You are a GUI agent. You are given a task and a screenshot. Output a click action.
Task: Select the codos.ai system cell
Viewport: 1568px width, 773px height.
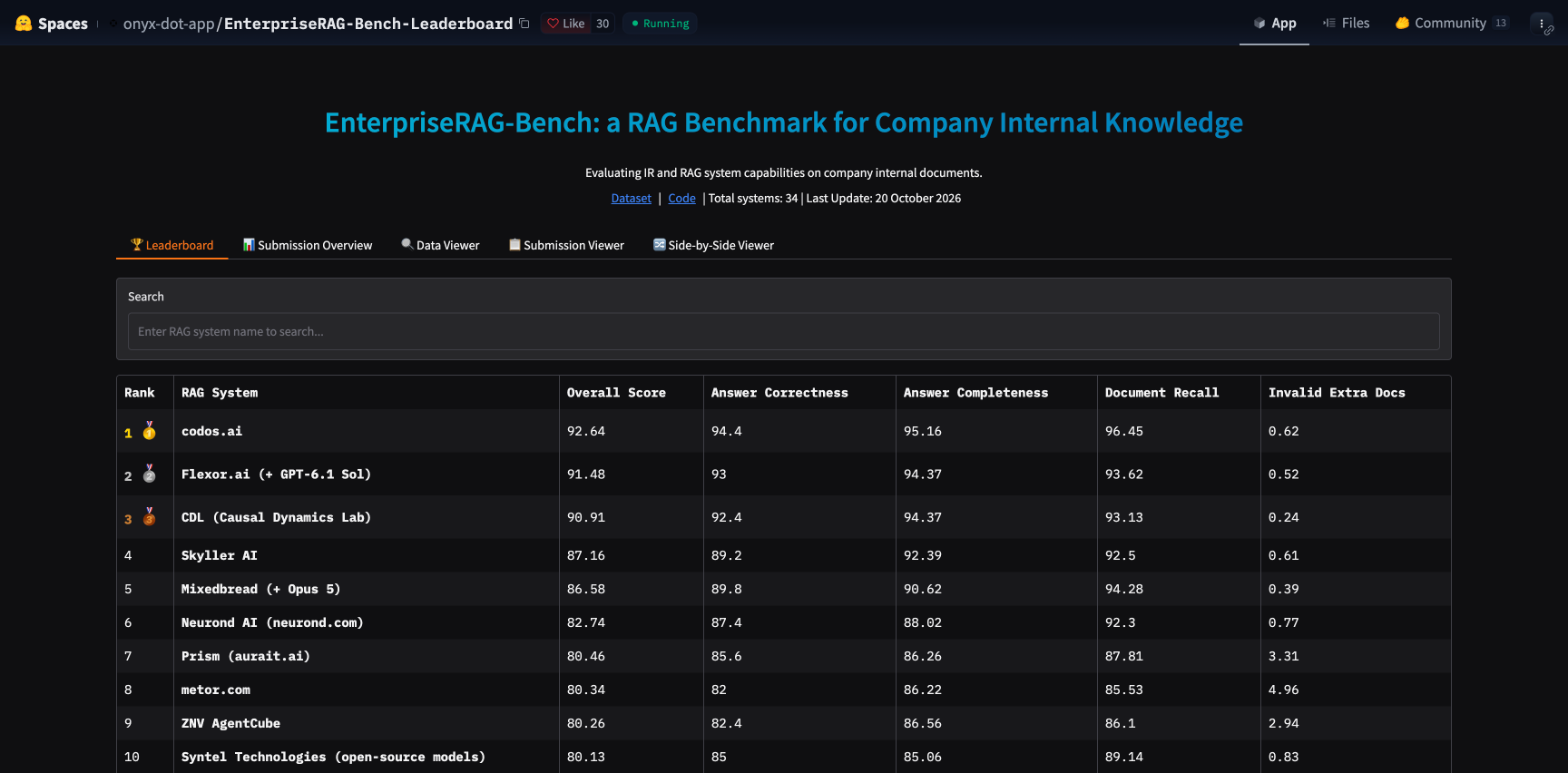(366, 431)
